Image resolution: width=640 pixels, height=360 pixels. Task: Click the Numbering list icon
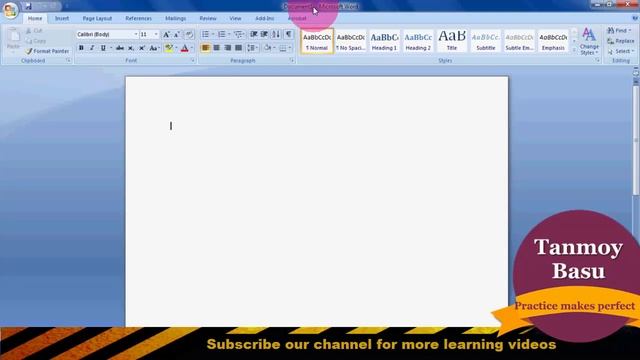221,34
